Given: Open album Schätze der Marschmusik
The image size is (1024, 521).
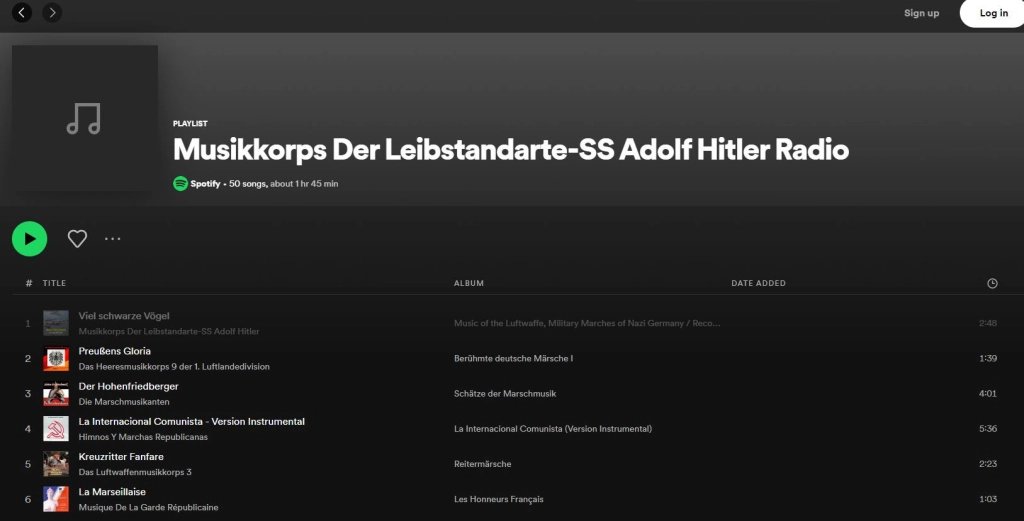Looking at the screenshot, I should click(x=505, y=394).
